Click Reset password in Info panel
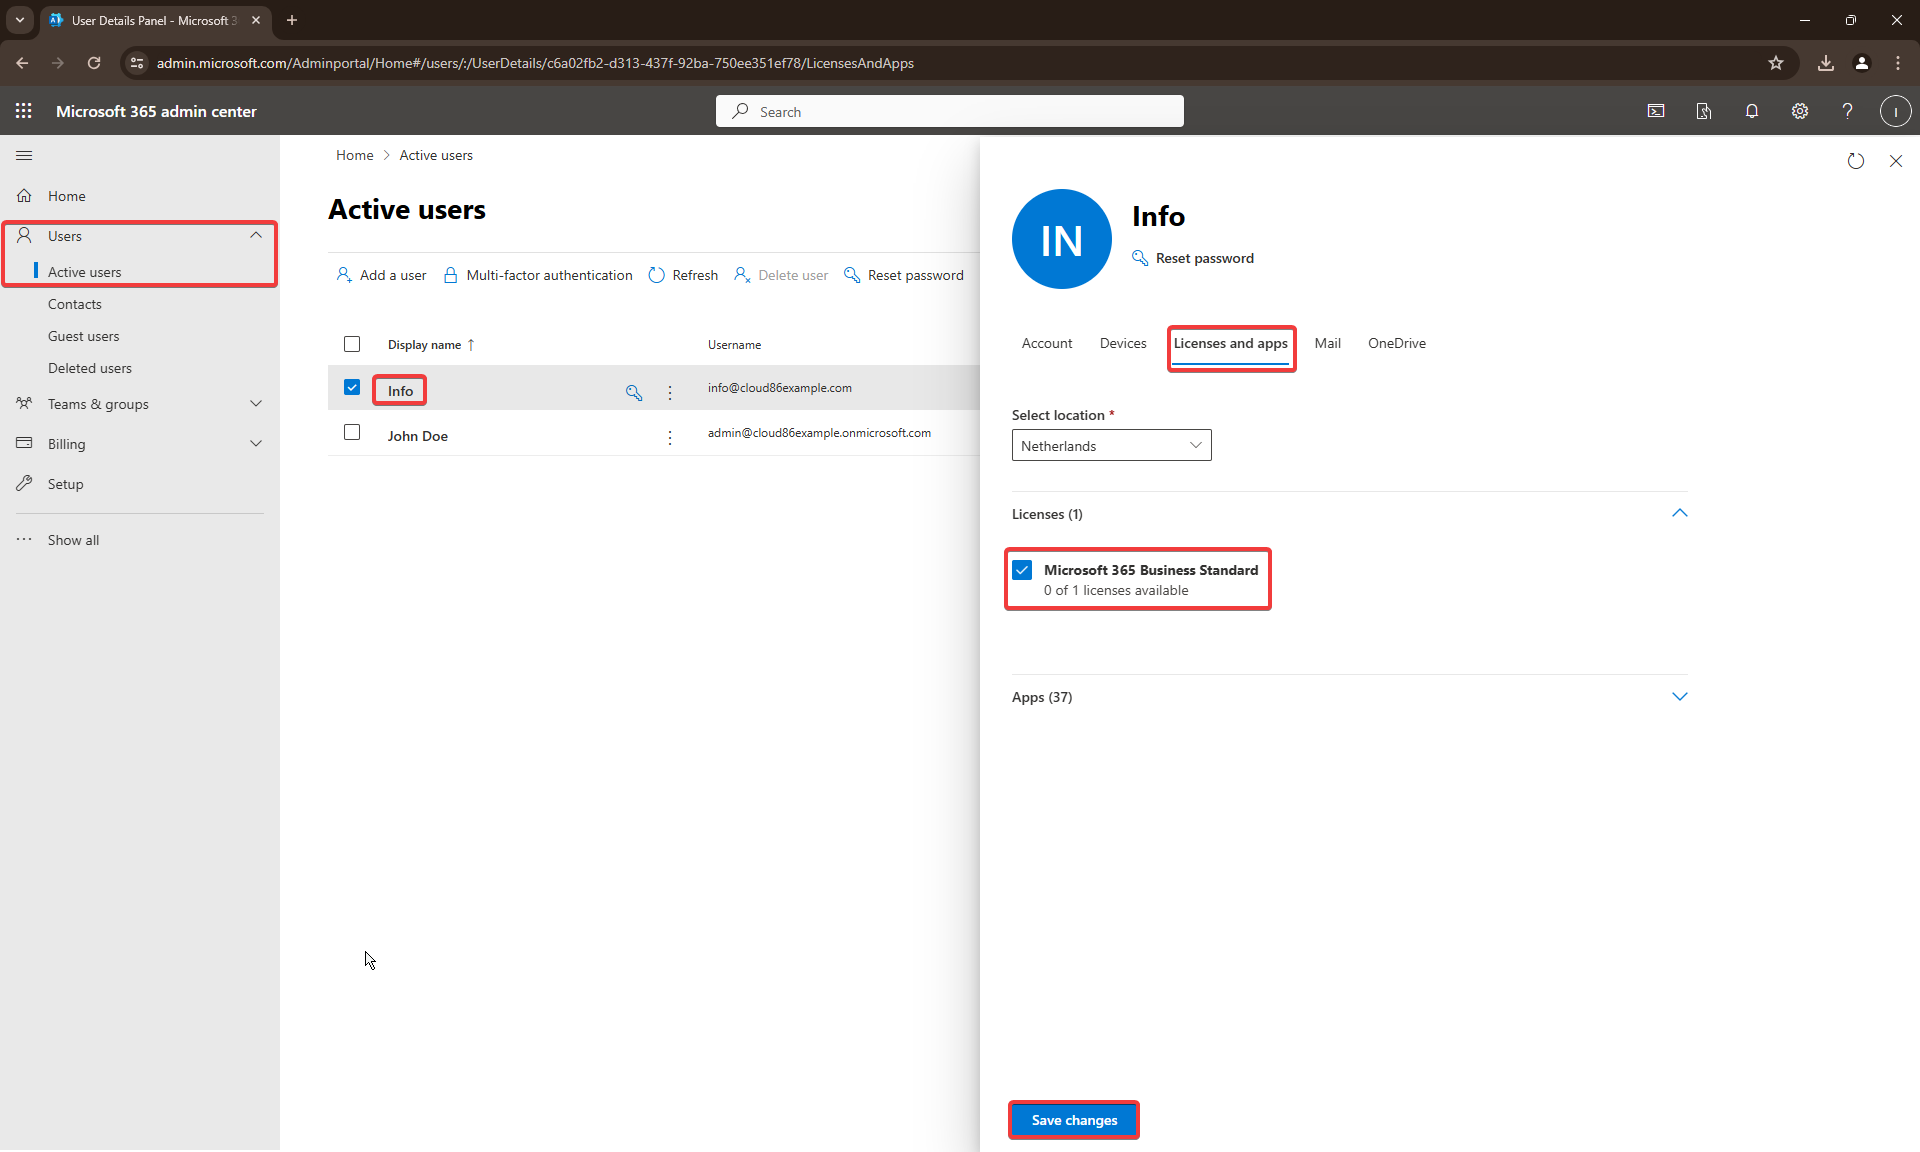Viewport: 1920px width, 1152px height. click(x=1193, y=258)
